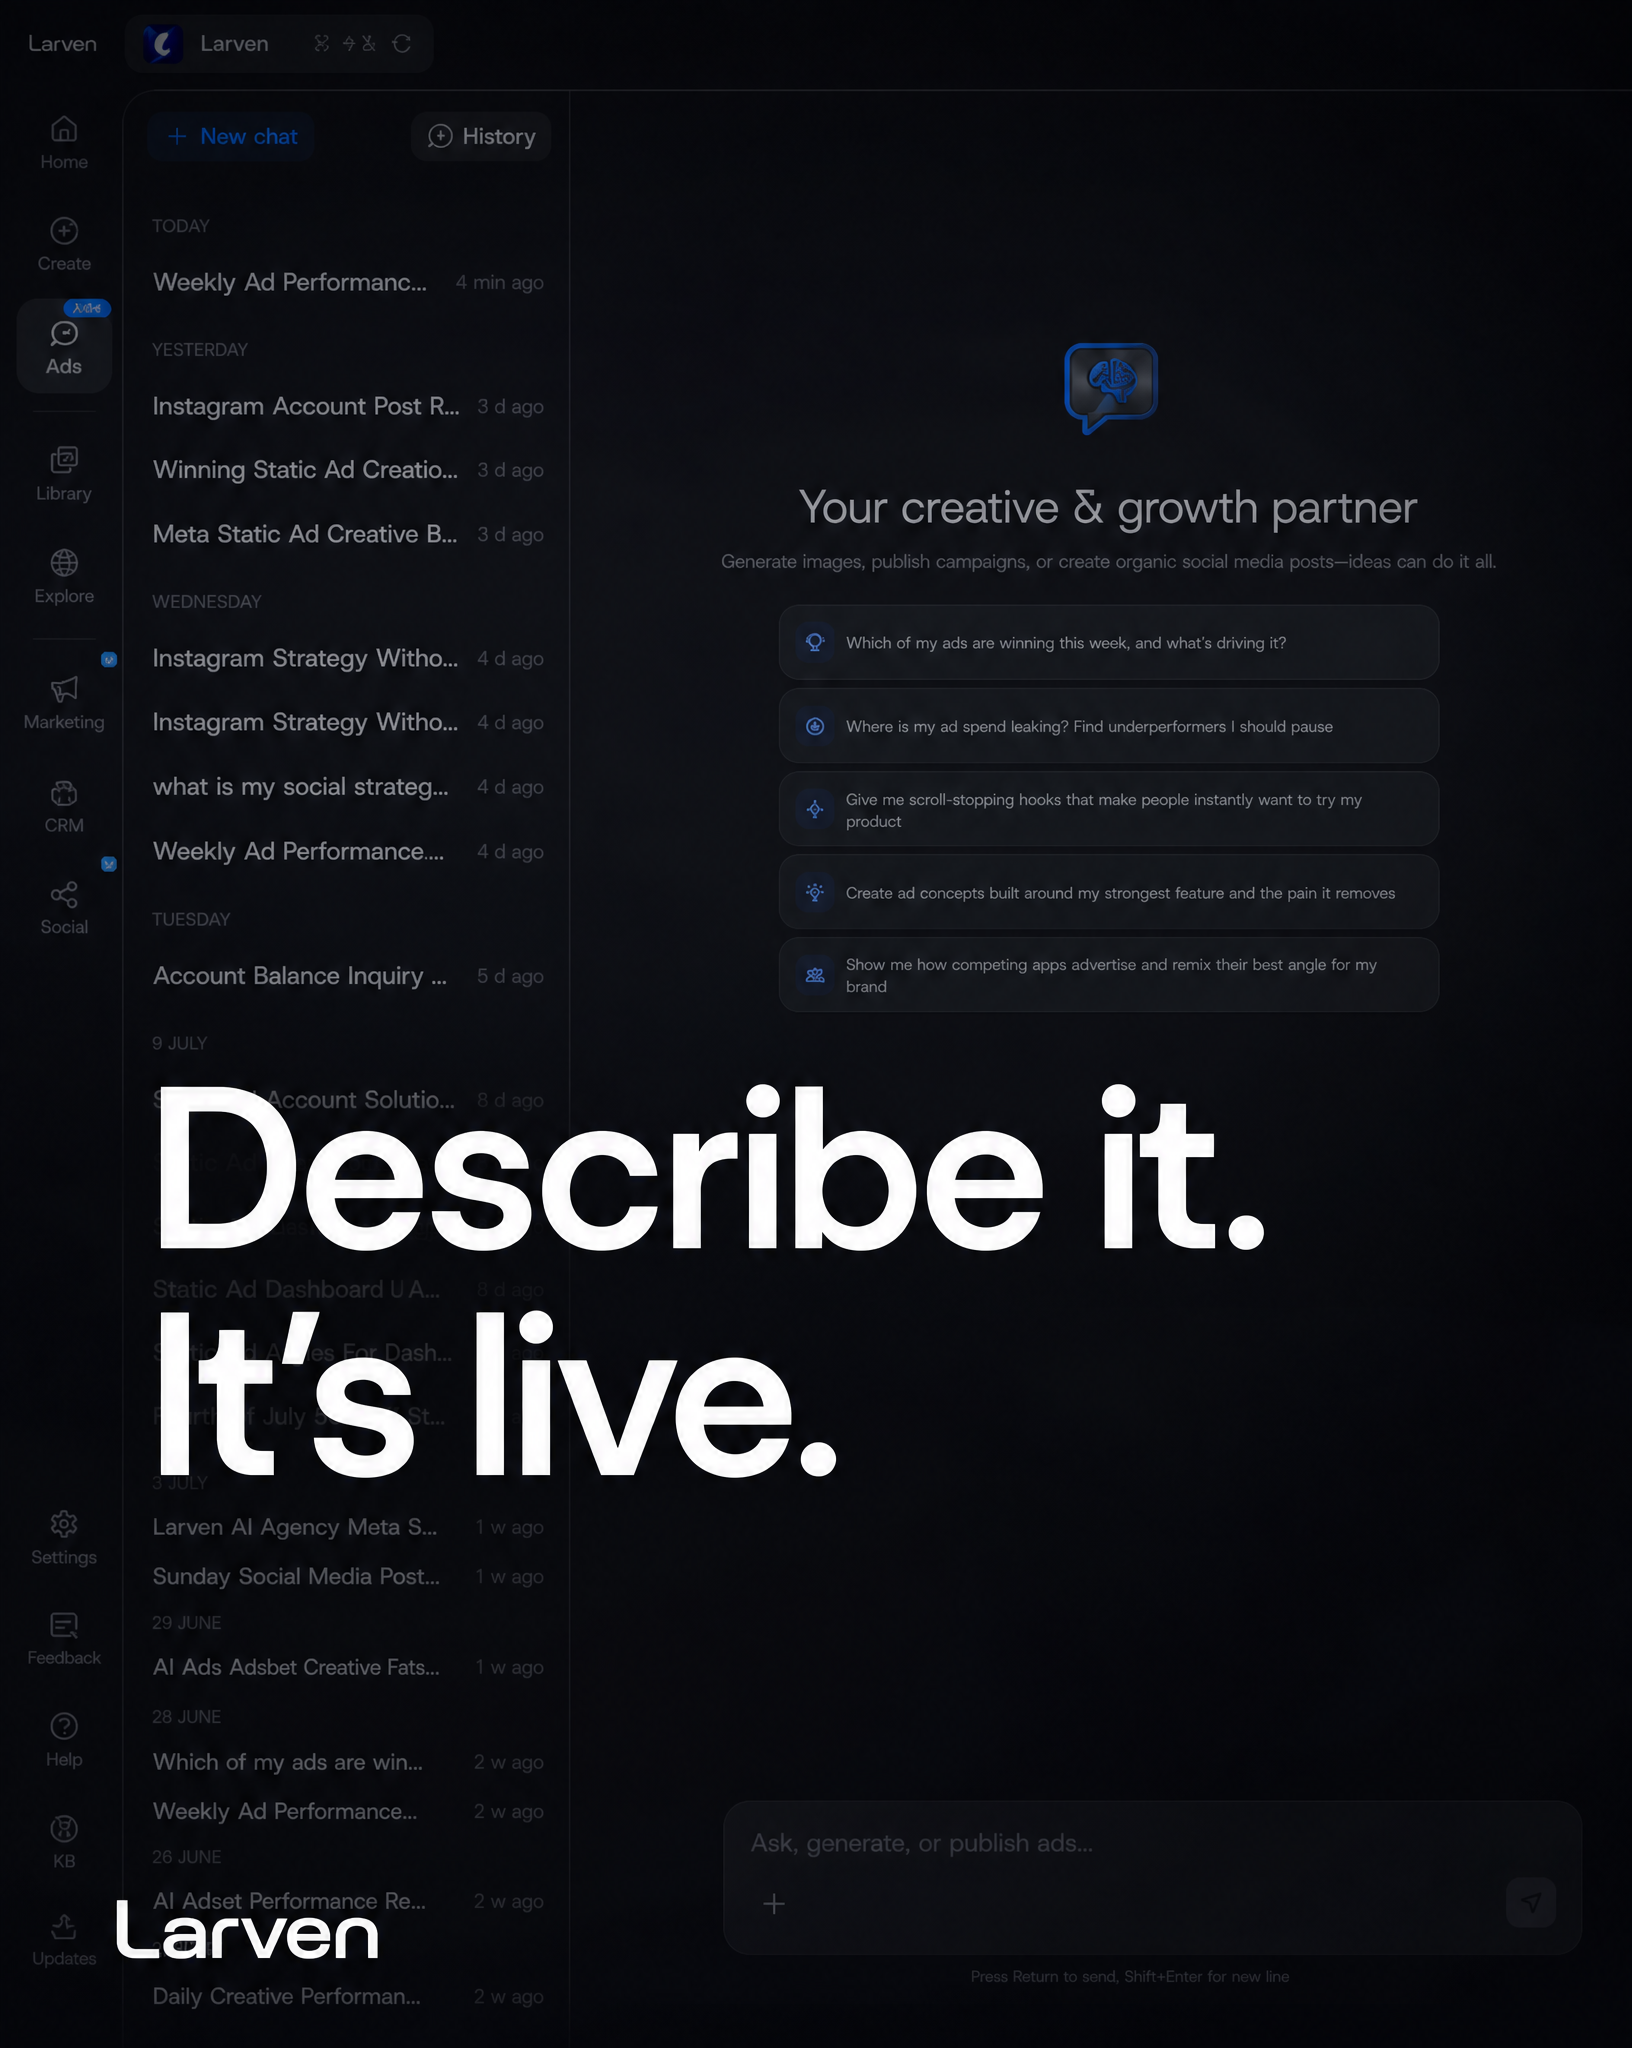Open the Social section
Image resolution: width=1632 pixels, height=2048 pixels.
[64, 908]
